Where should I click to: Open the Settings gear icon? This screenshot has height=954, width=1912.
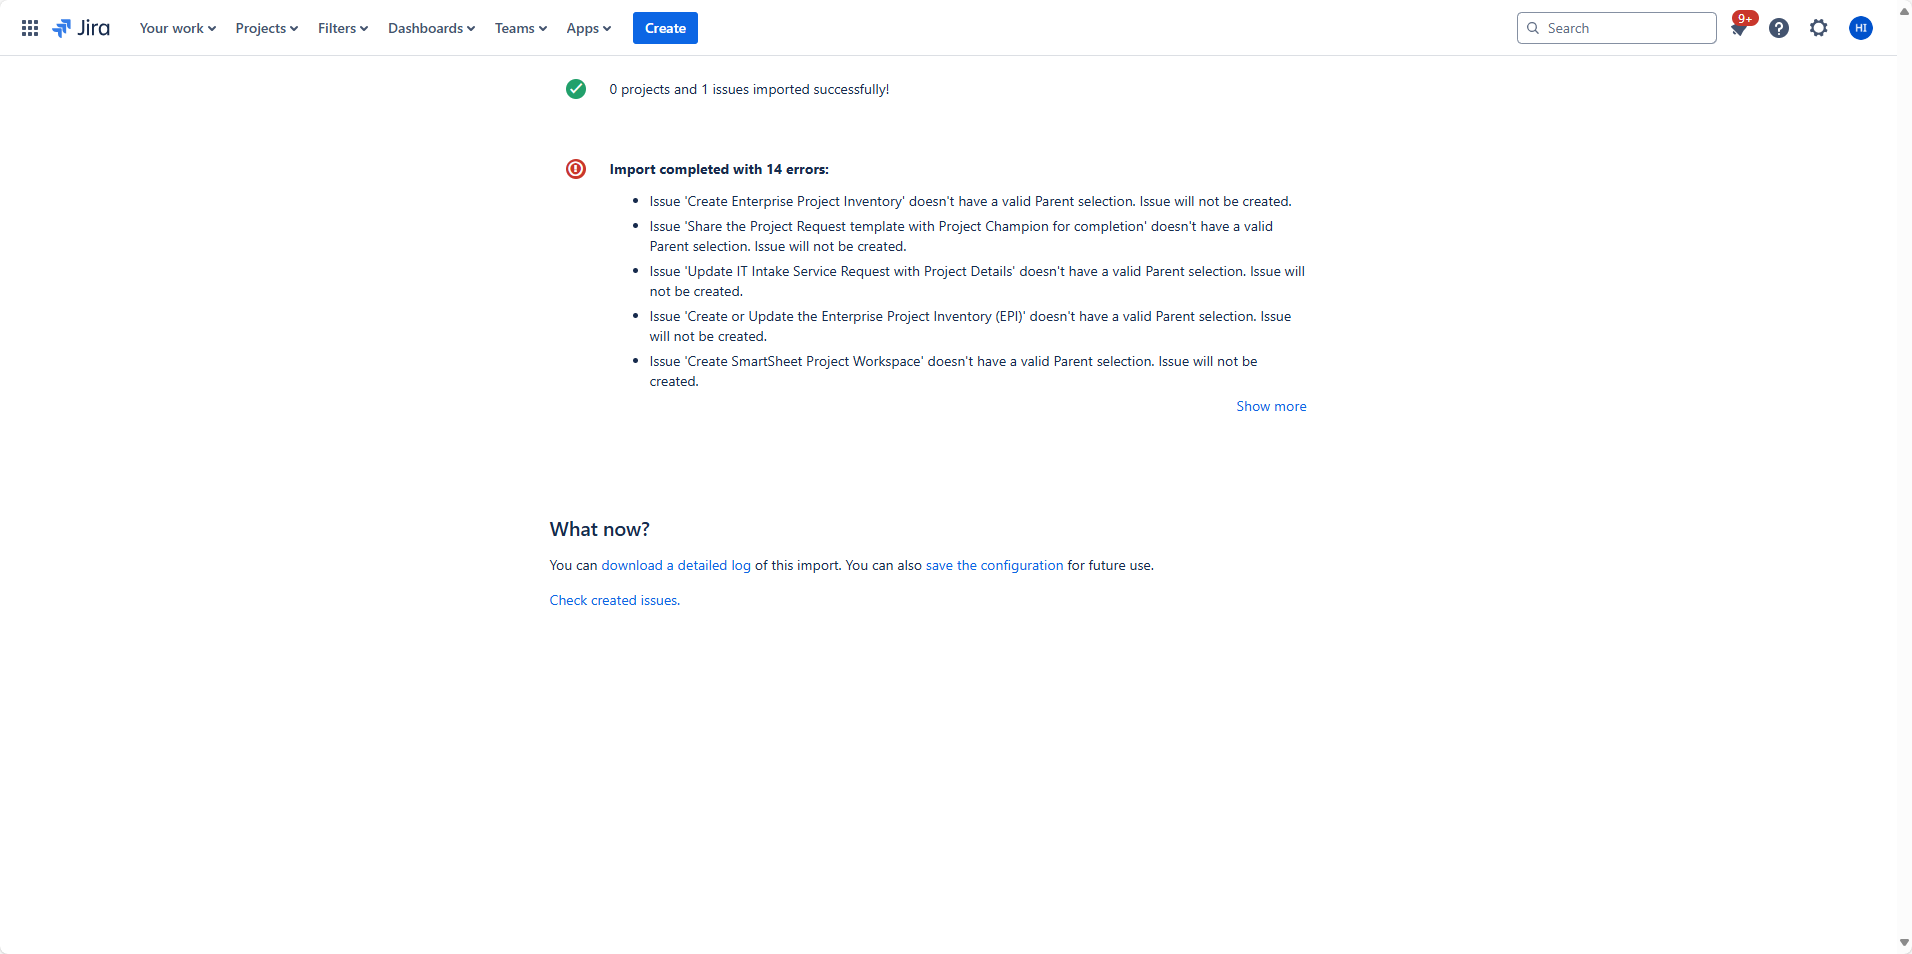tap(1819, 28)
